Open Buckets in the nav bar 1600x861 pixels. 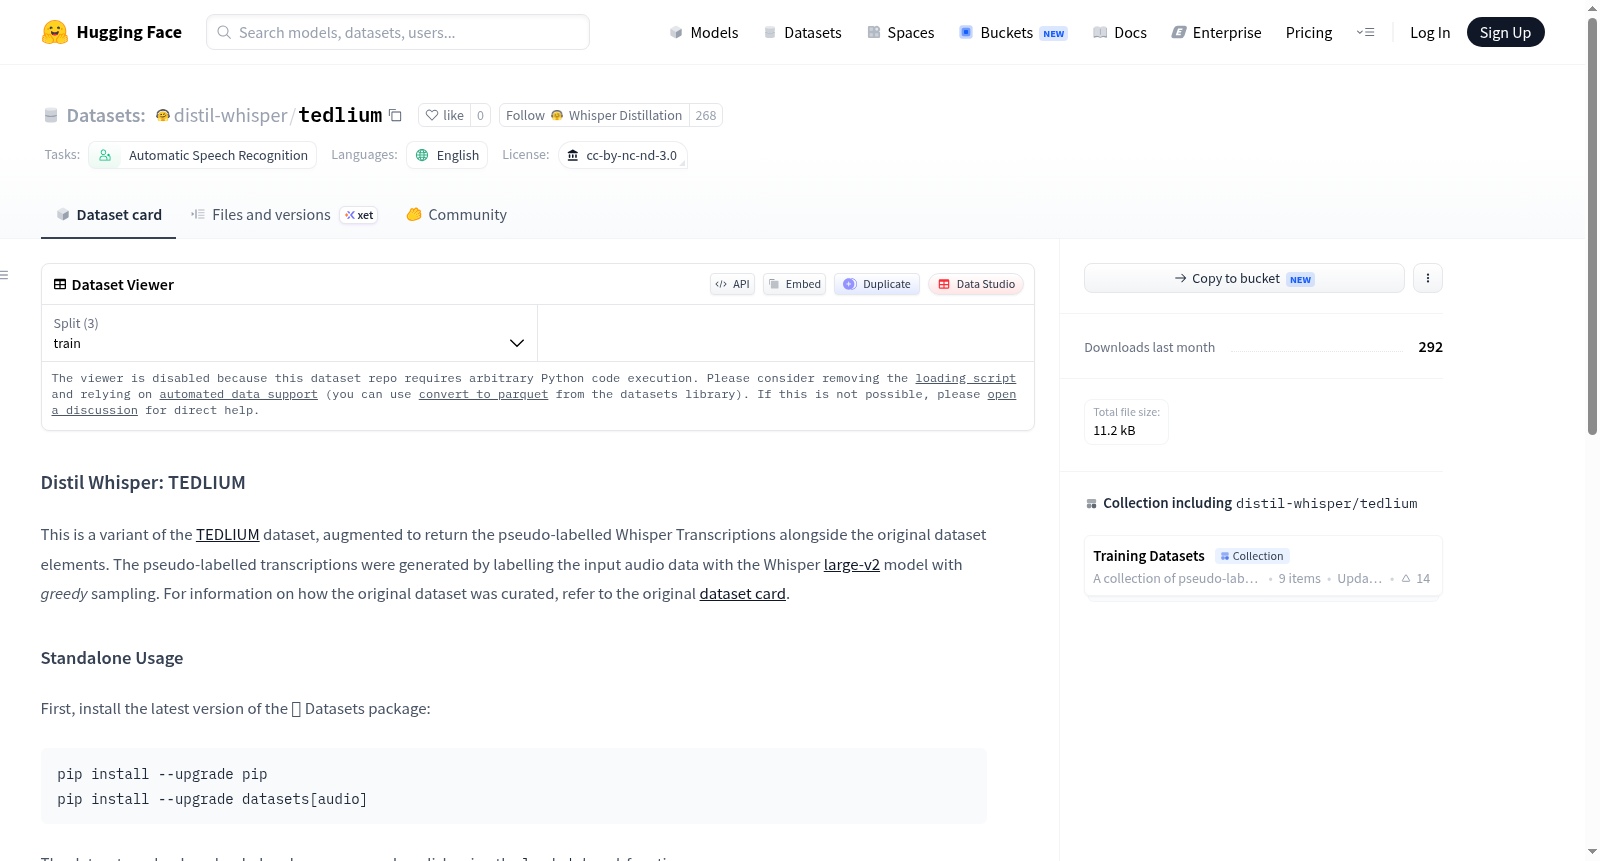(1013, 33)
